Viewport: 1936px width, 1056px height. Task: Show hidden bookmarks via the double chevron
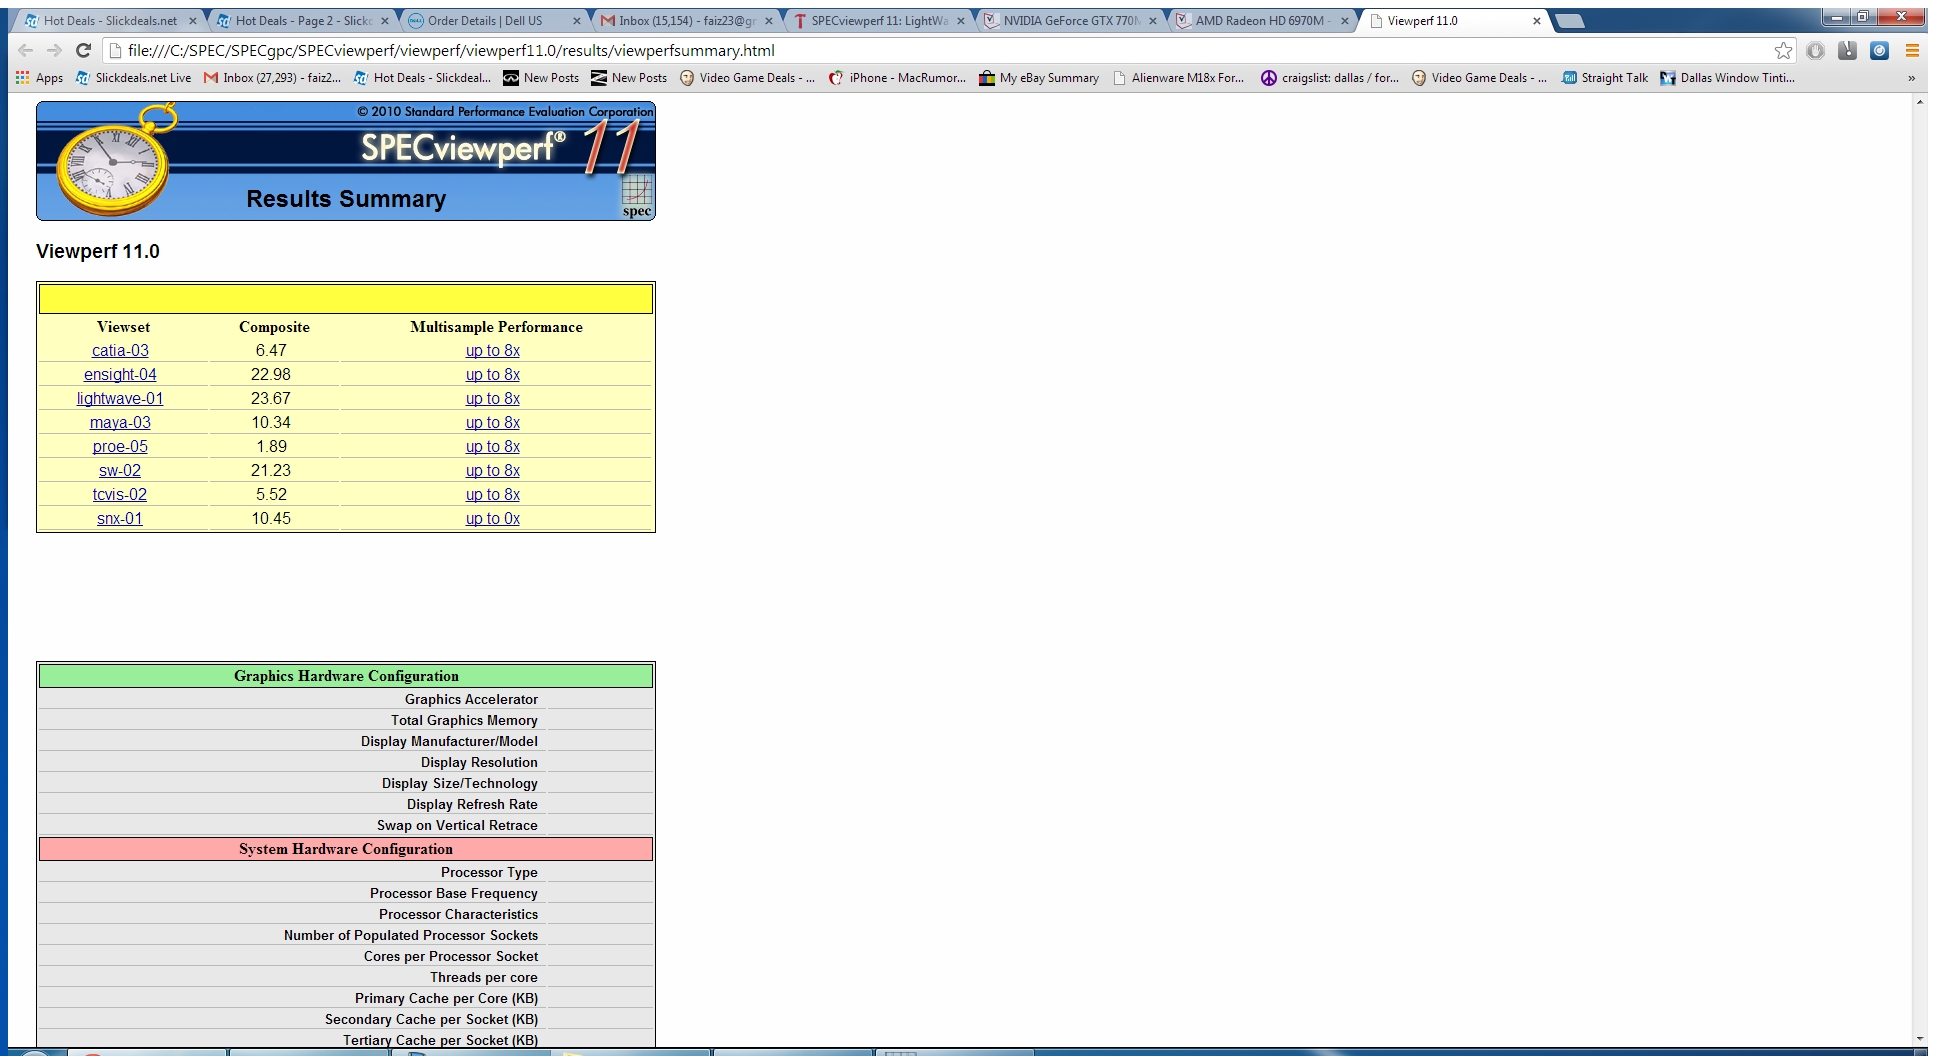(1911, 78)
